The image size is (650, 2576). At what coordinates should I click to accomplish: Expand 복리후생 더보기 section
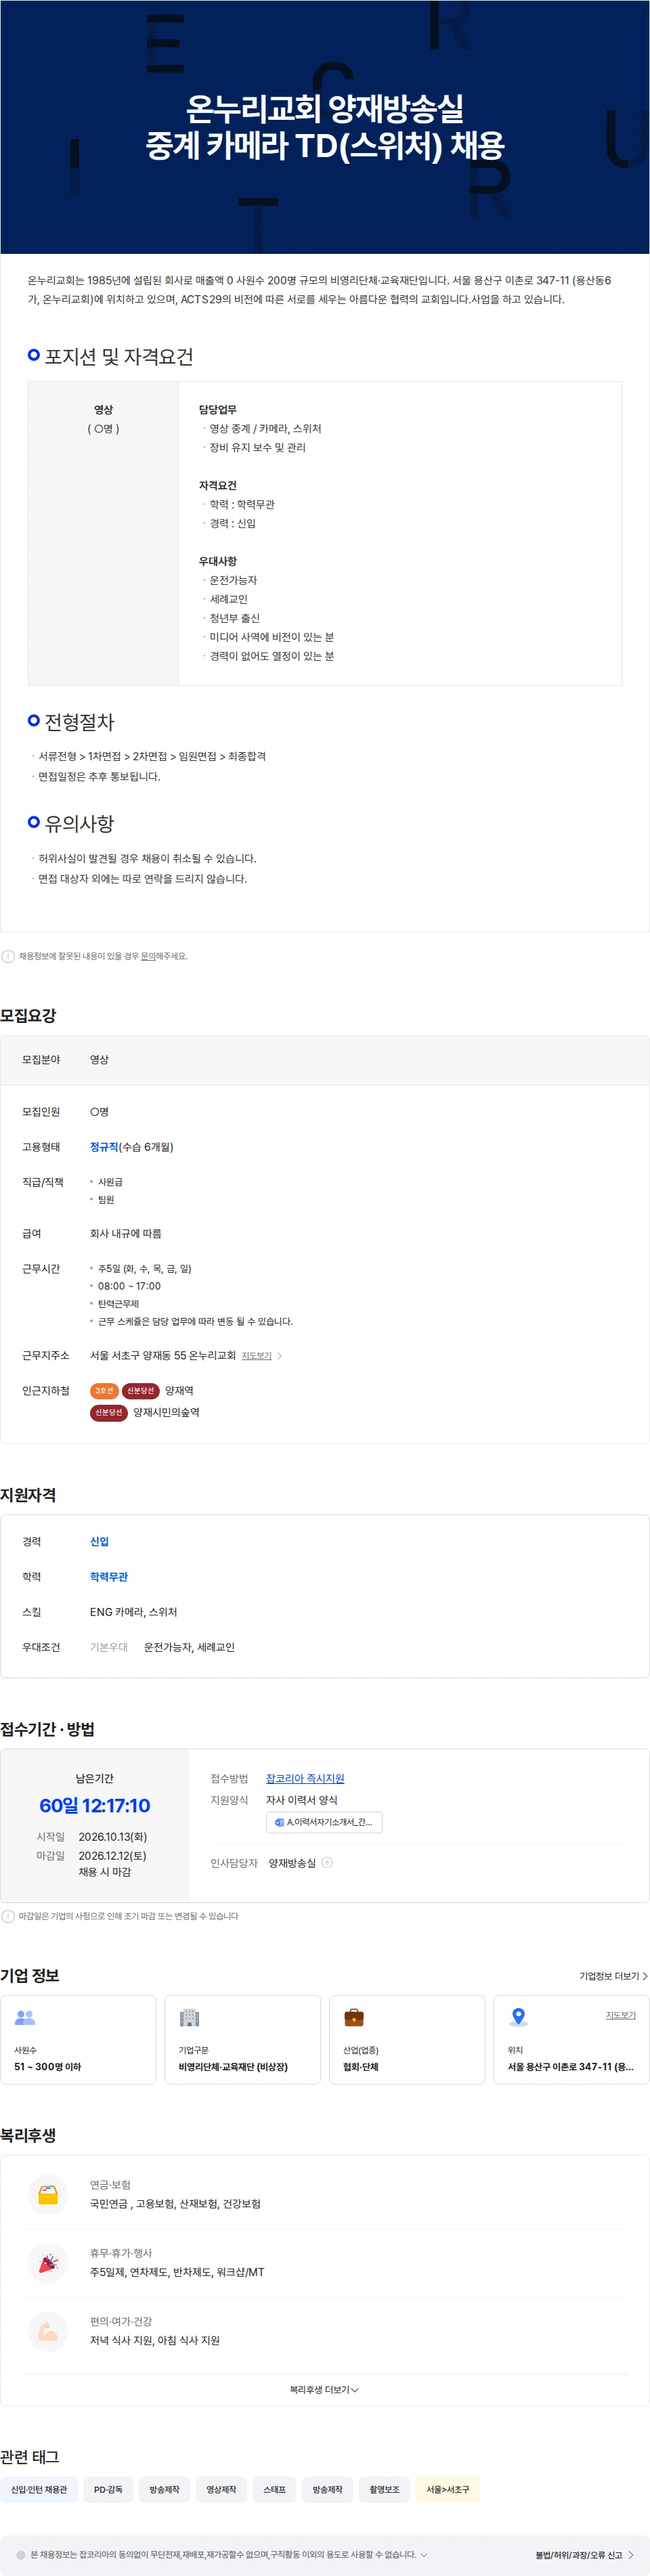tap(324, 2390)
